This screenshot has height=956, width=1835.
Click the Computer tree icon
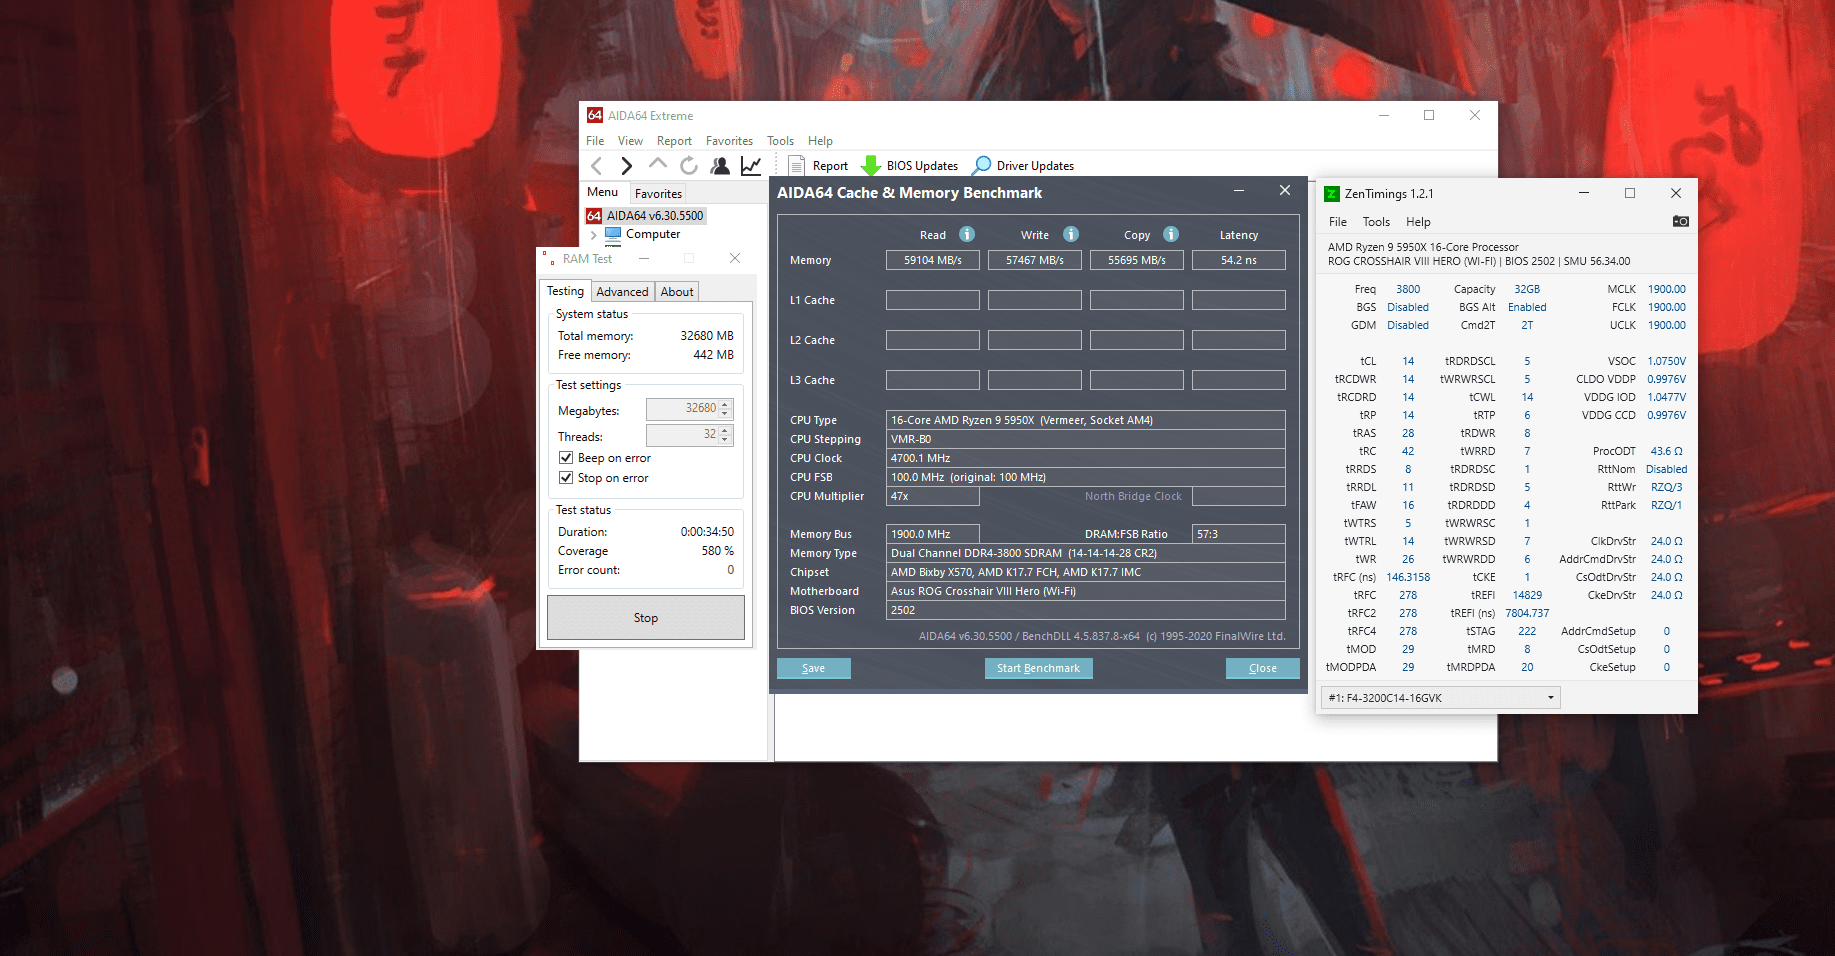coord(613,234)
